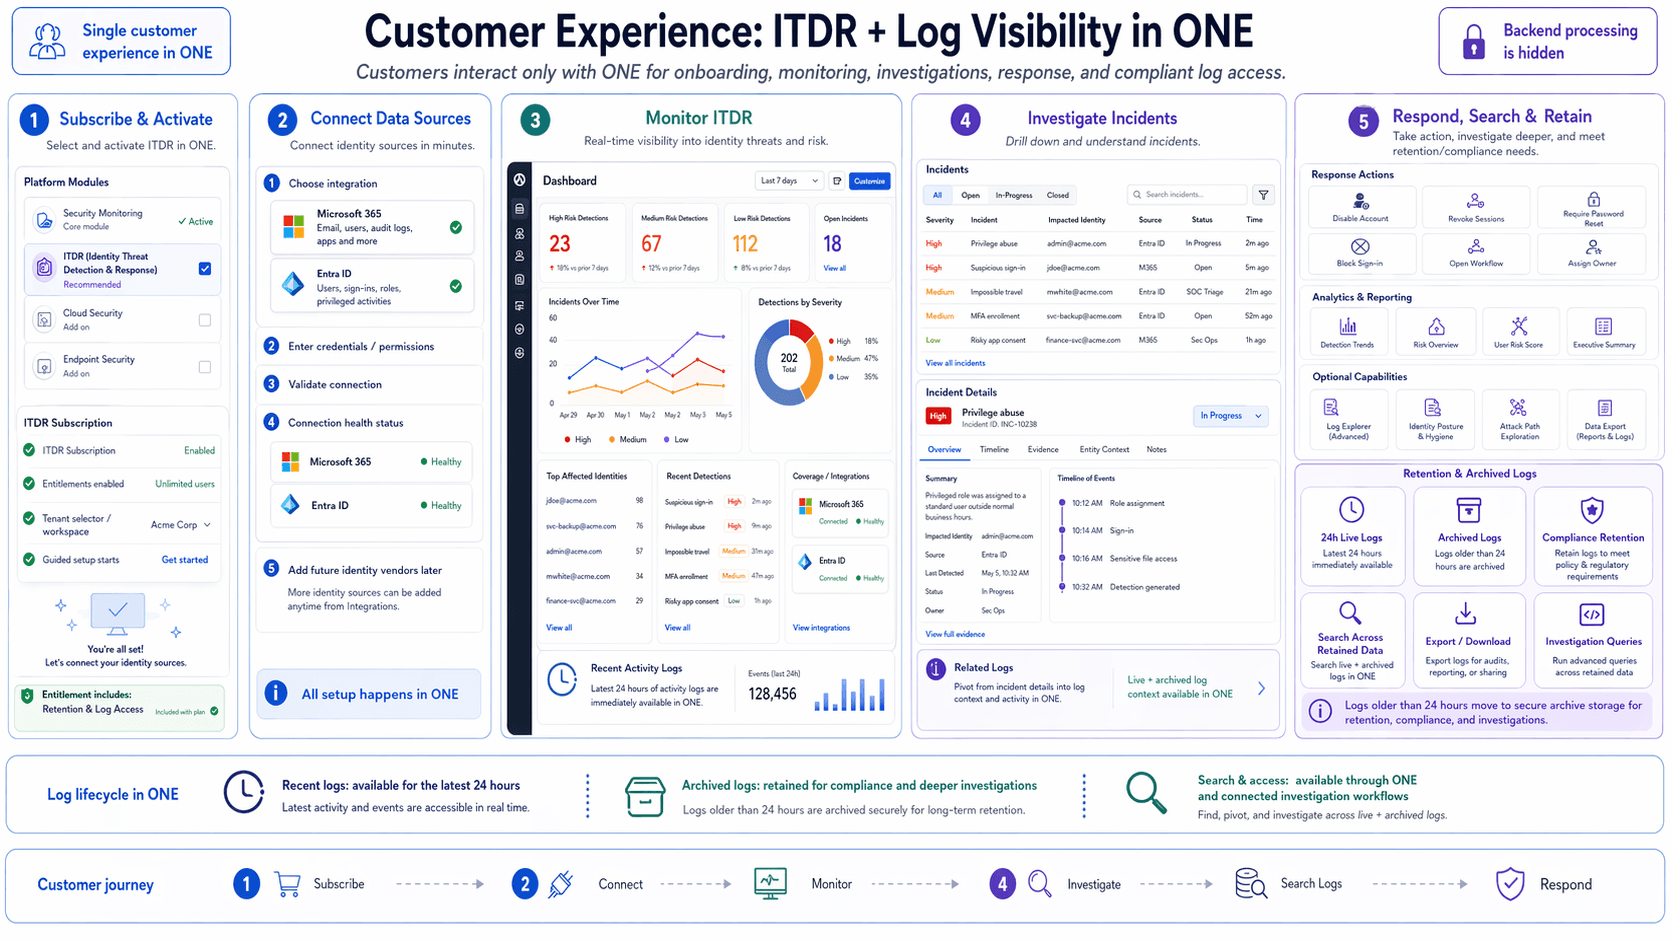Select the All incidents tab
This screenshot has width=1672, height=941.
pos(937,195)
